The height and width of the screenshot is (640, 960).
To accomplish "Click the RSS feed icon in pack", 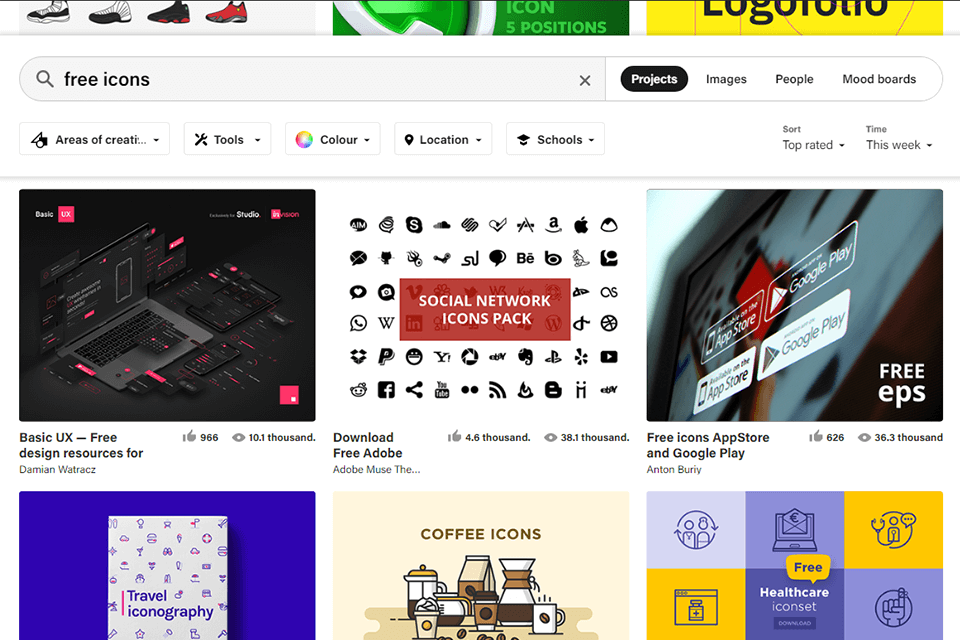I will [x=498, y=390].
